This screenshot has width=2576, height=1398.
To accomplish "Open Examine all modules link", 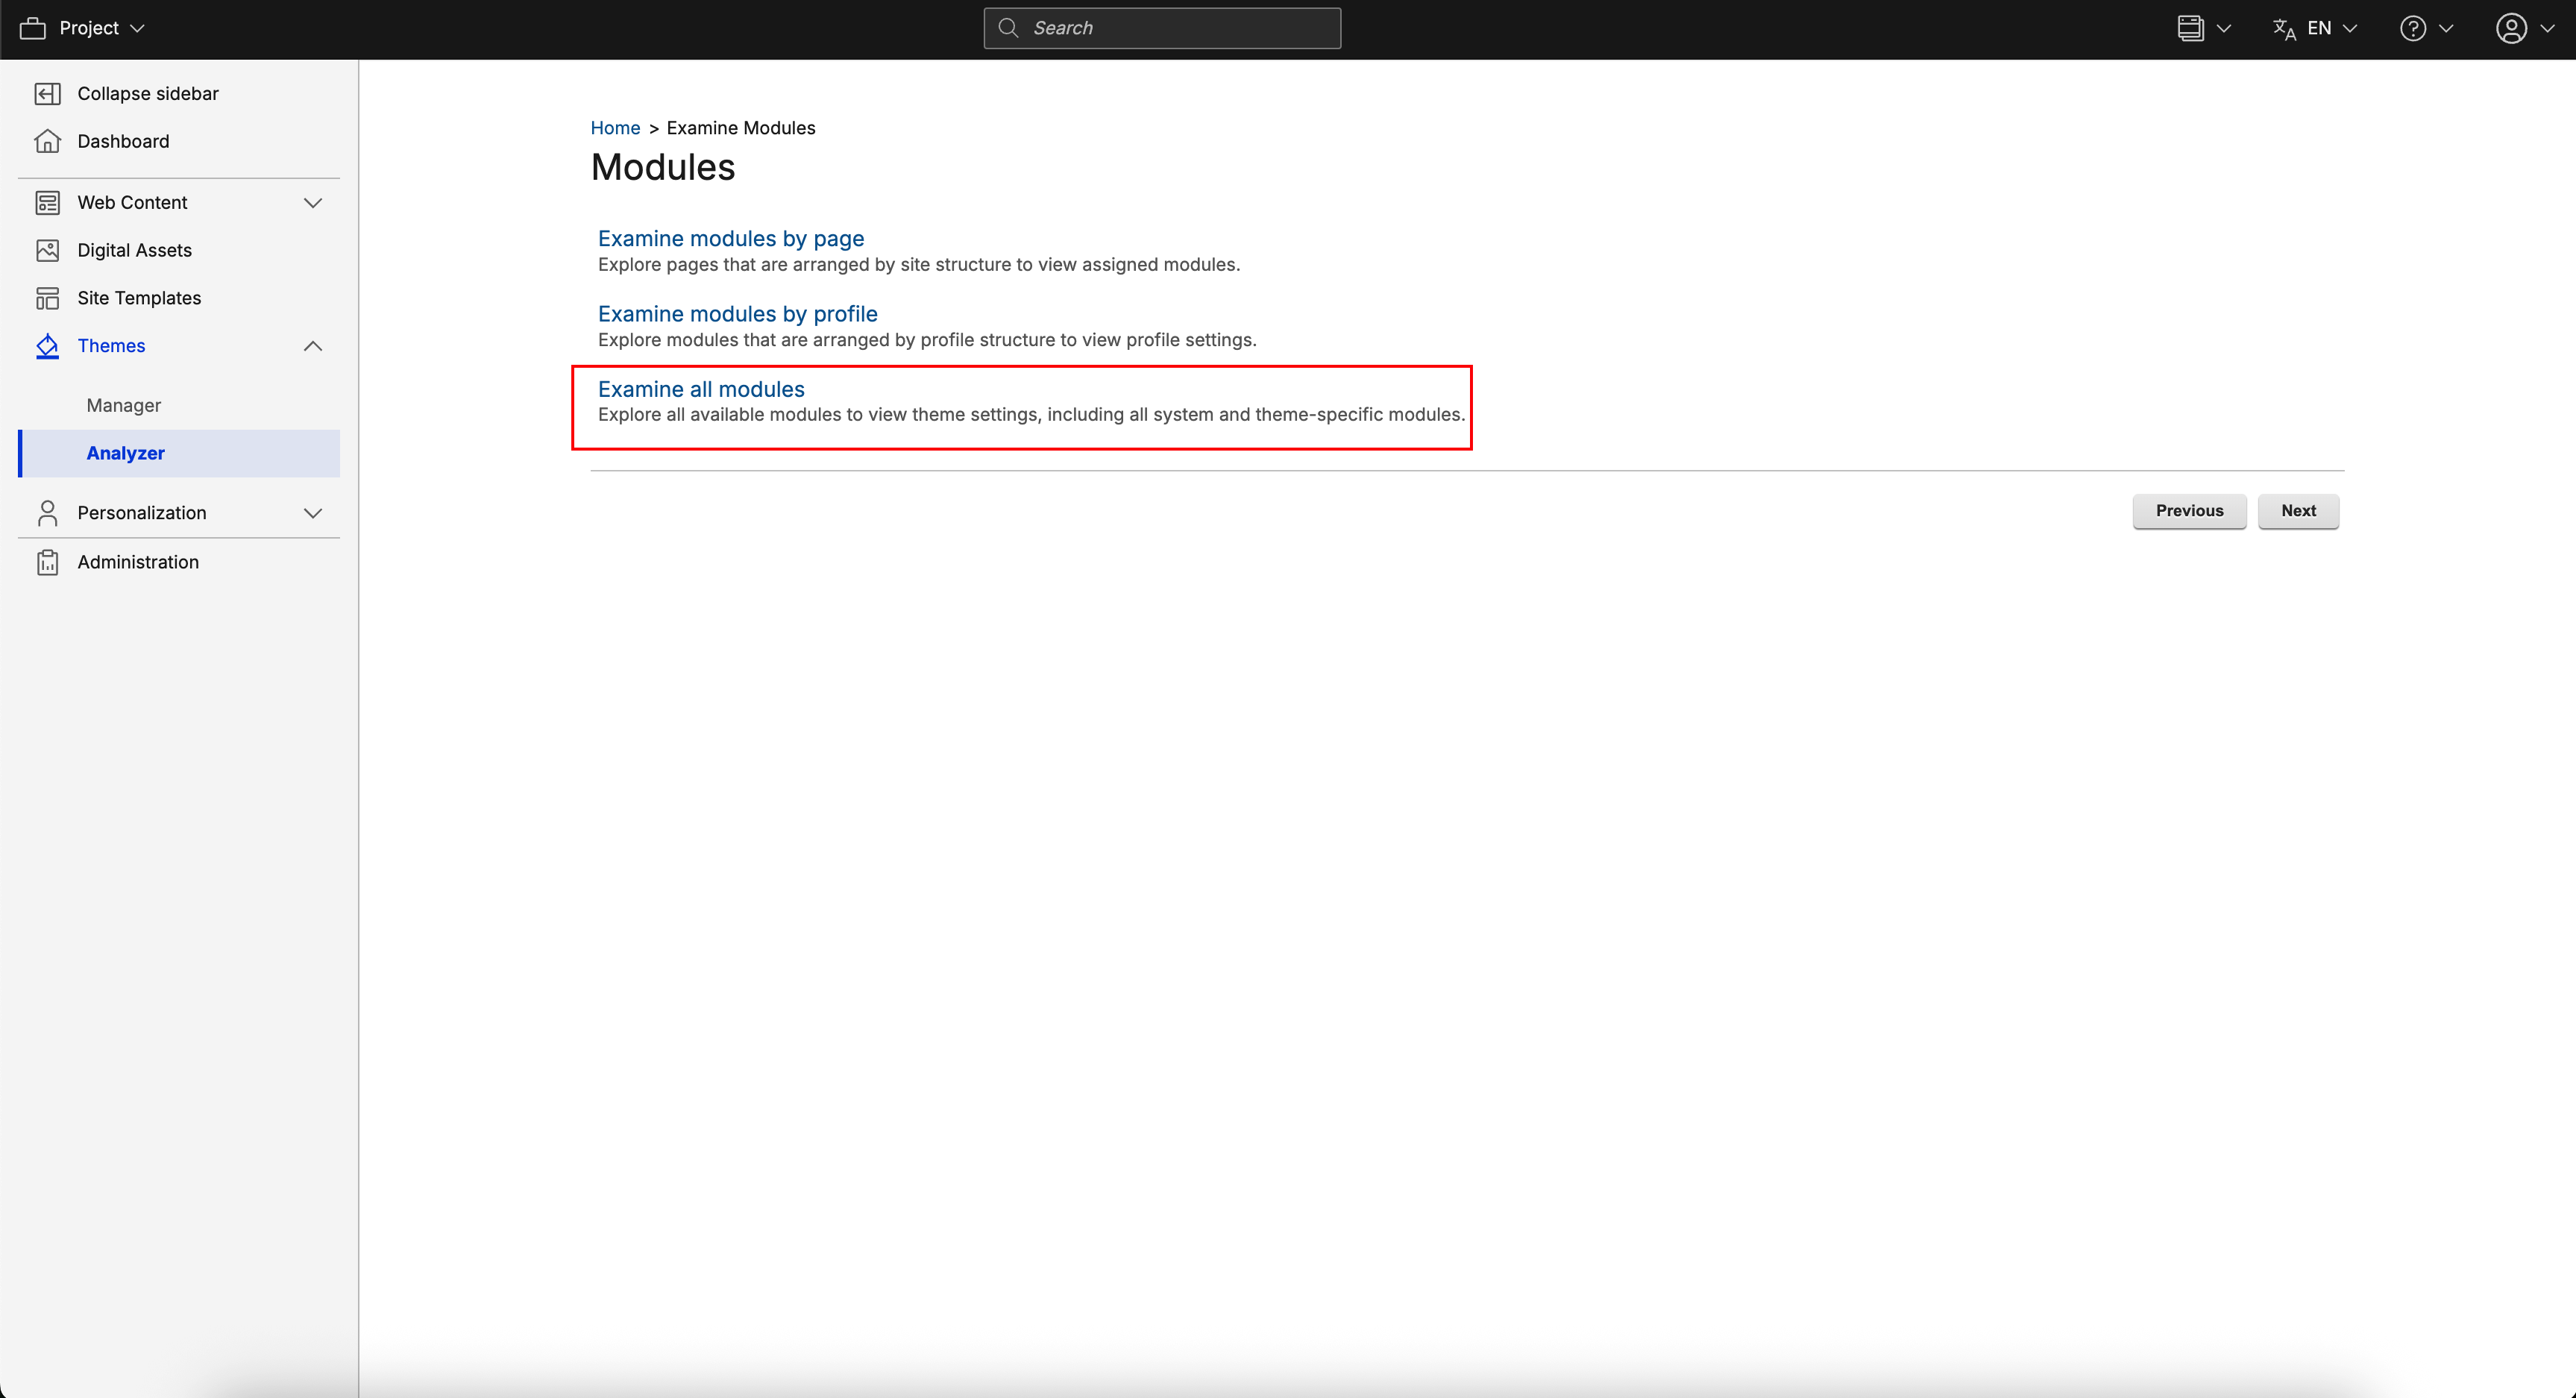I will coord(700,389).
